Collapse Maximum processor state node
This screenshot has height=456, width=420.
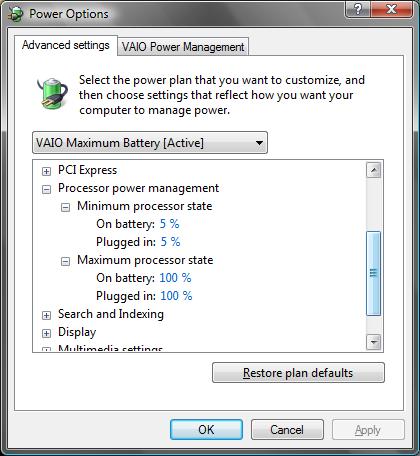[65, 261]
